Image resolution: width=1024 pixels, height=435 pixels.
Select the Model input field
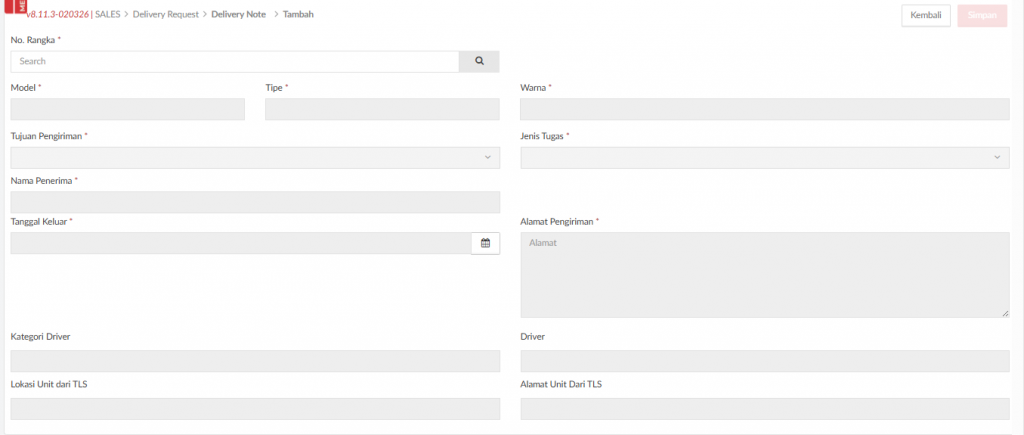(127, 109)
